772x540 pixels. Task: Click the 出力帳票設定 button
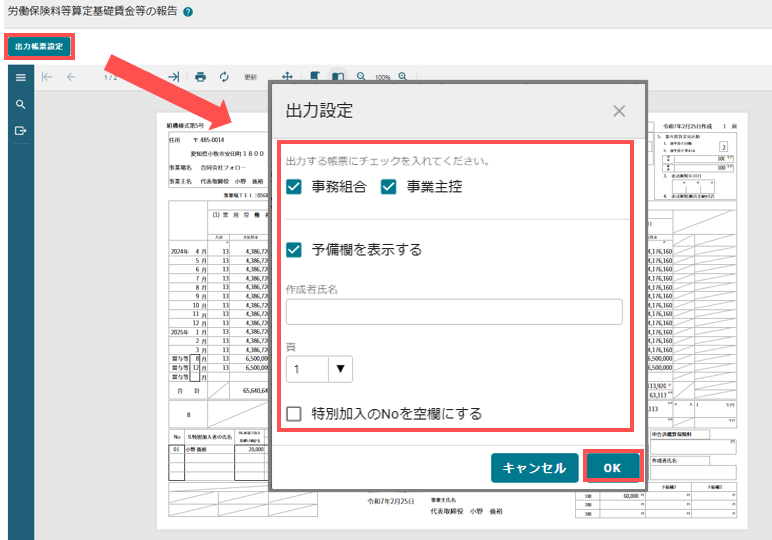point(39,47)
